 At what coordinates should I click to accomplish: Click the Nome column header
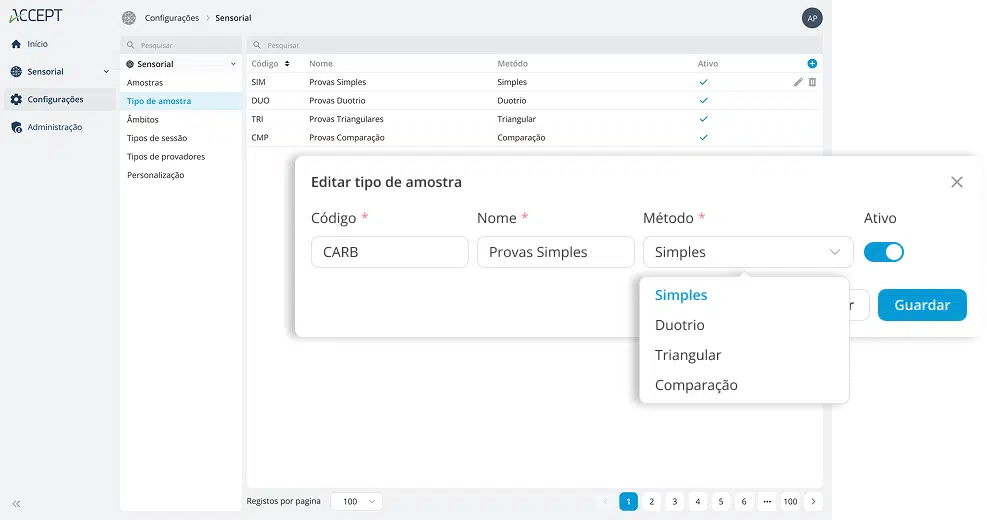(x=321, y=64)
